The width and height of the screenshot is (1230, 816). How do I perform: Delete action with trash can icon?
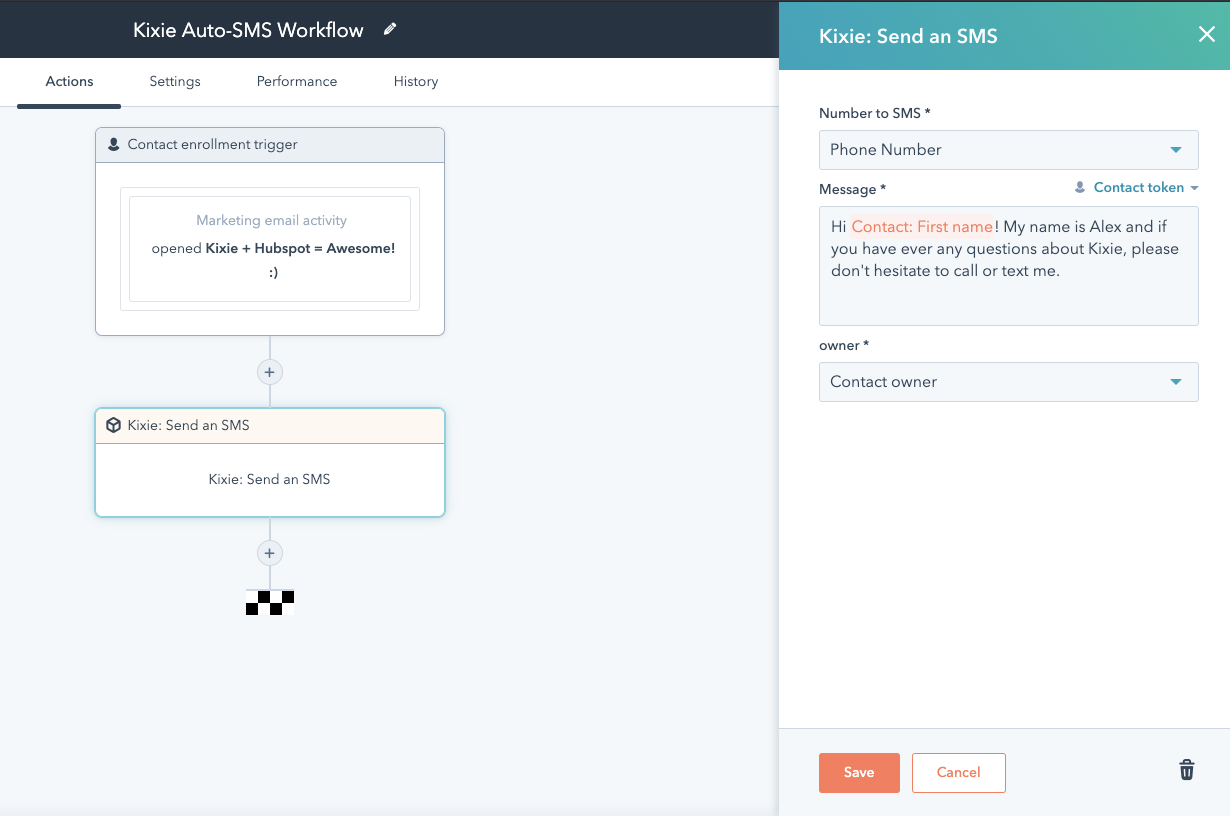1186,770
